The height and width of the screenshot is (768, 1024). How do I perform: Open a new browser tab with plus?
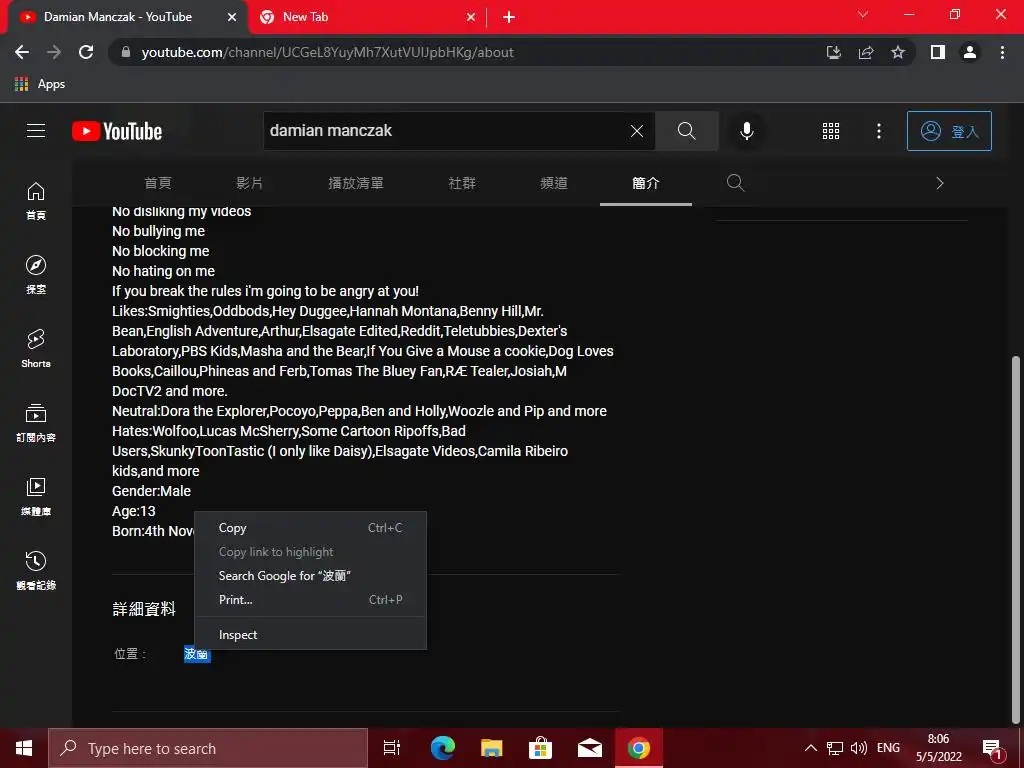(x=509, y=18)
